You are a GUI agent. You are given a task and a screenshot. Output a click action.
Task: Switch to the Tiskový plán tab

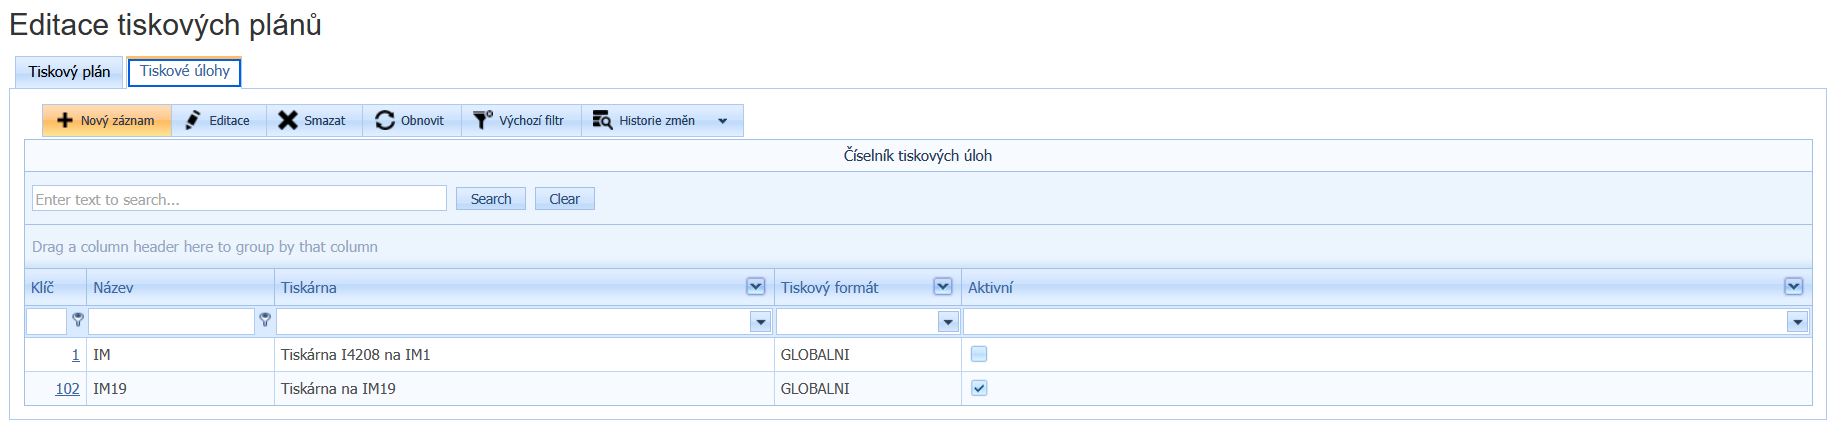click(69, 72)
